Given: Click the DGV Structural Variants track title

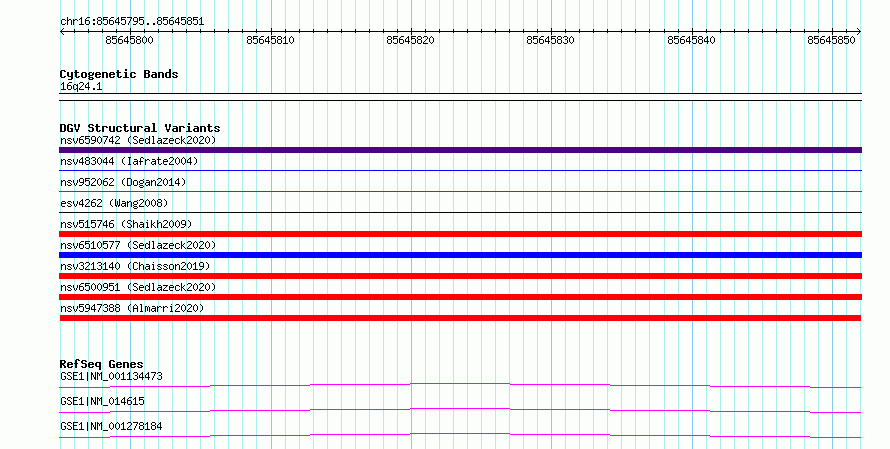Looking at the screenshot, I should point(140,128).
